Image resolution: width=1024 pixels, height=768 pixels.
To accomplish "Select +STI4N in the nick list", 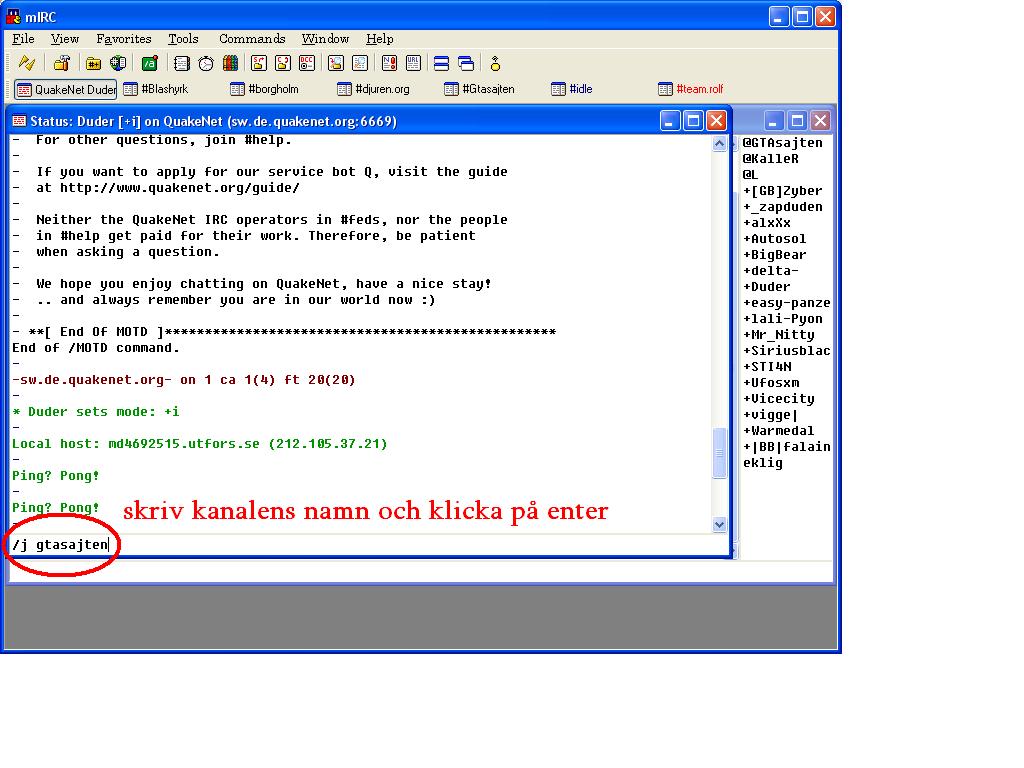I will [767, 367].
